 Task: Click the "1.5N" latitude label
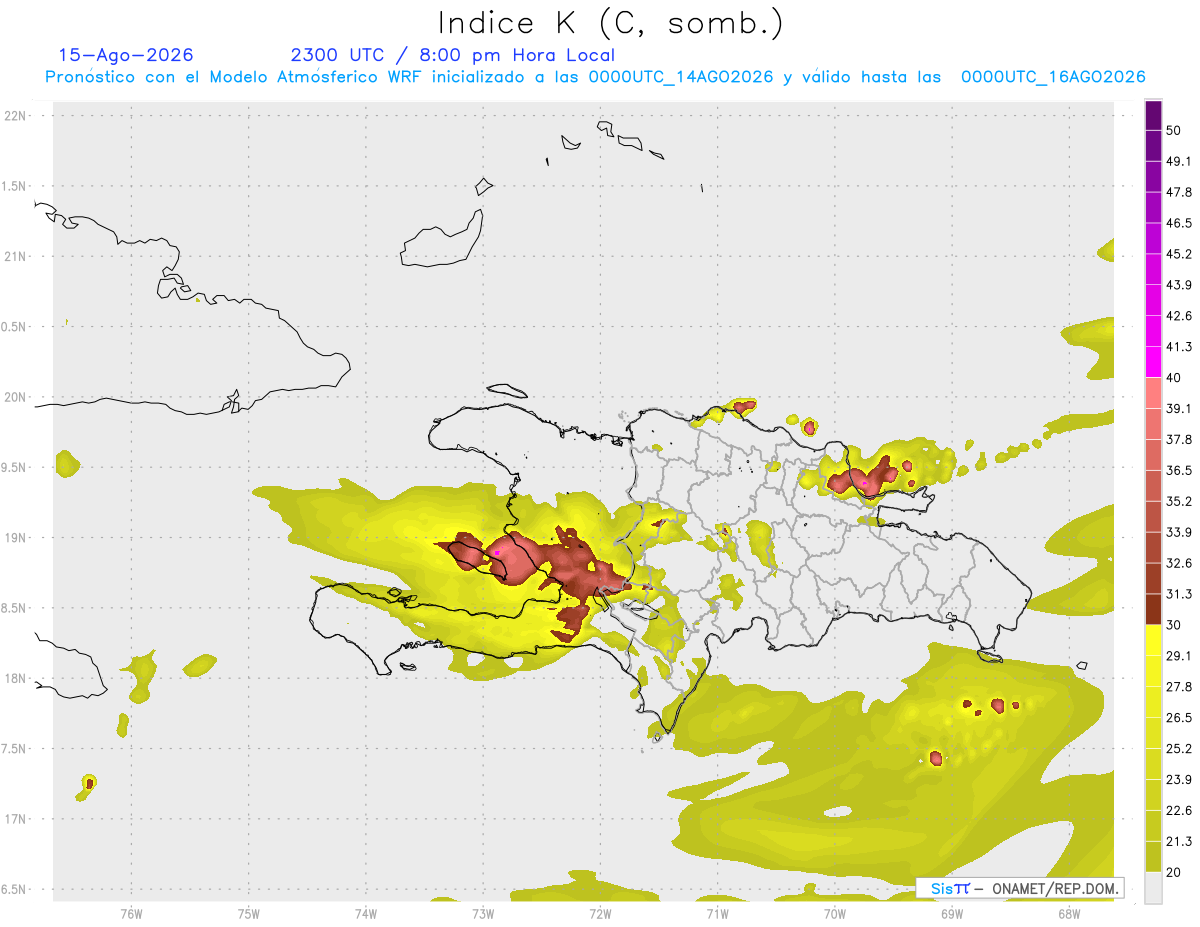coord(13,187)
